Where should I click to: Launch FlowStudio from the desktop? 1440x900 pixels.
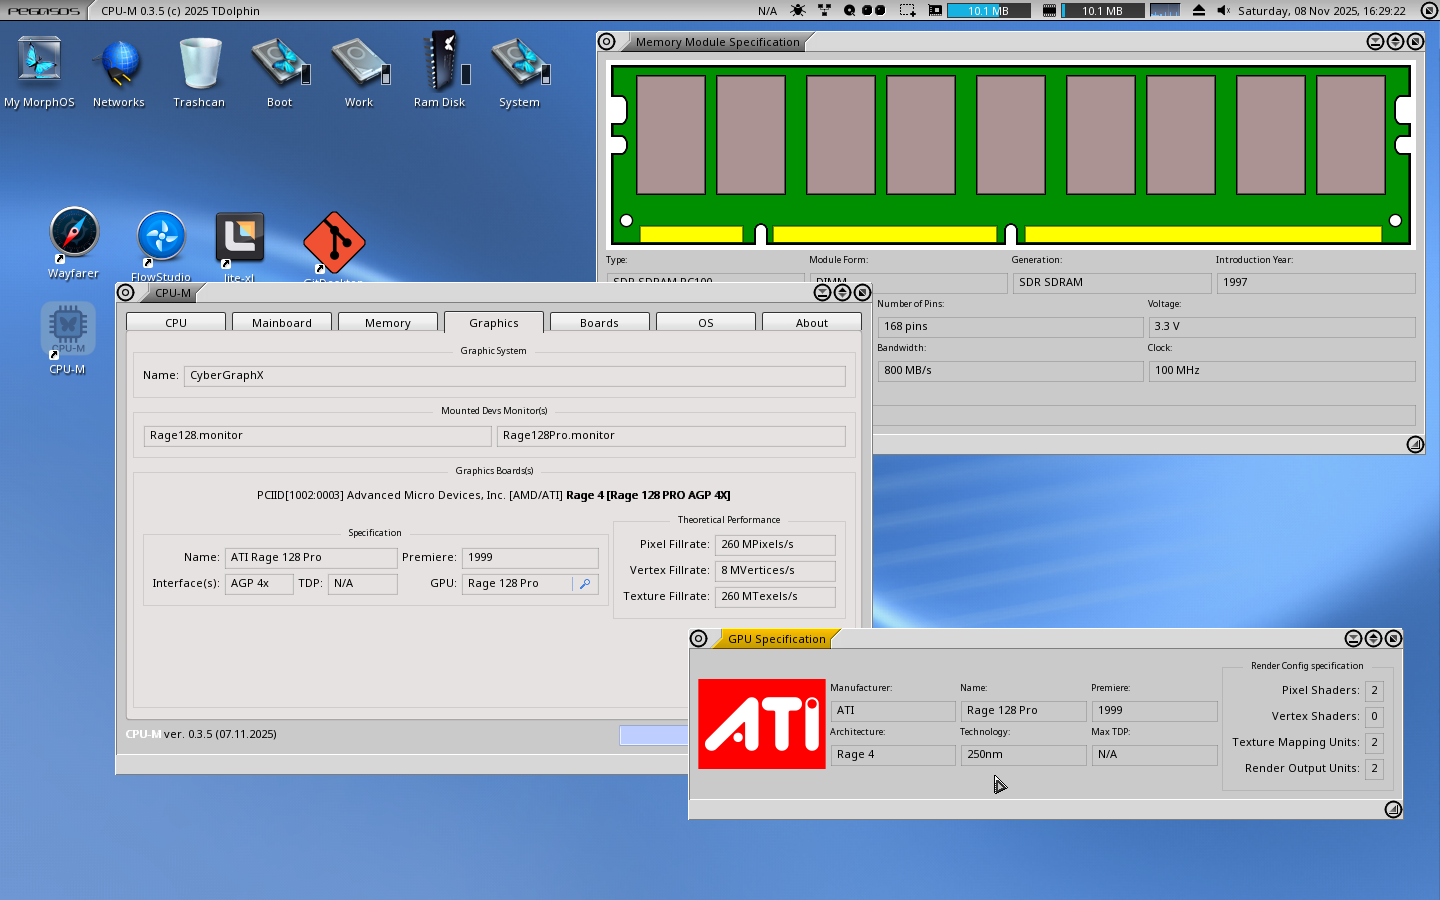(x=161, y=237)
